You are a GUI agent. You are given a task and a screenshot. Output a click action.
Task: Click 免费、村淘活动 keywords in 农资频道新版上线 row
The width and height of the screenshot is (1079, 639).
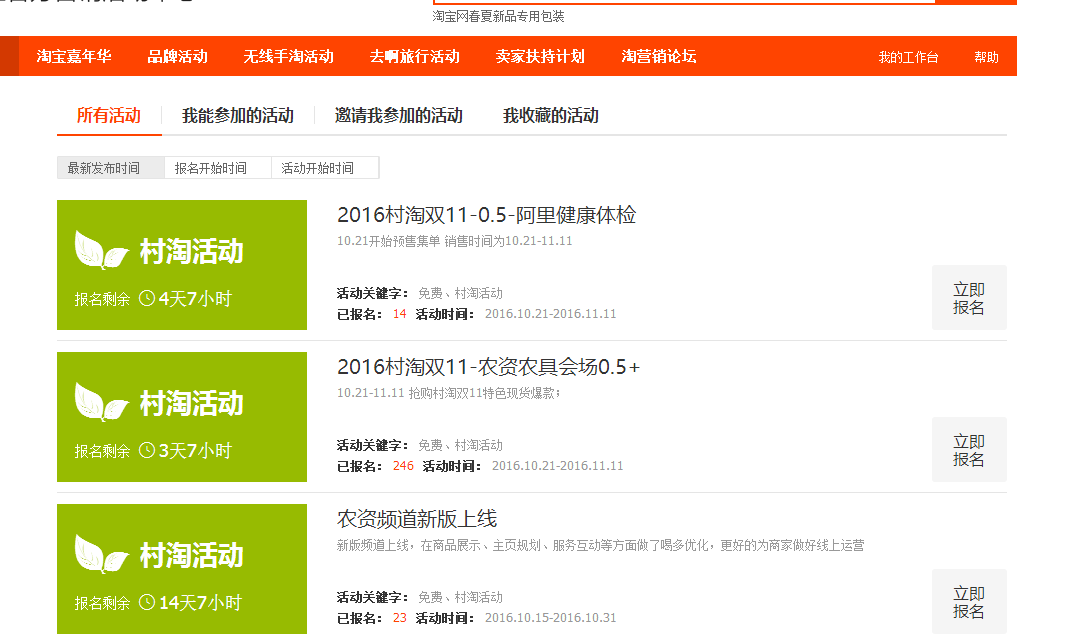[460, 597]
